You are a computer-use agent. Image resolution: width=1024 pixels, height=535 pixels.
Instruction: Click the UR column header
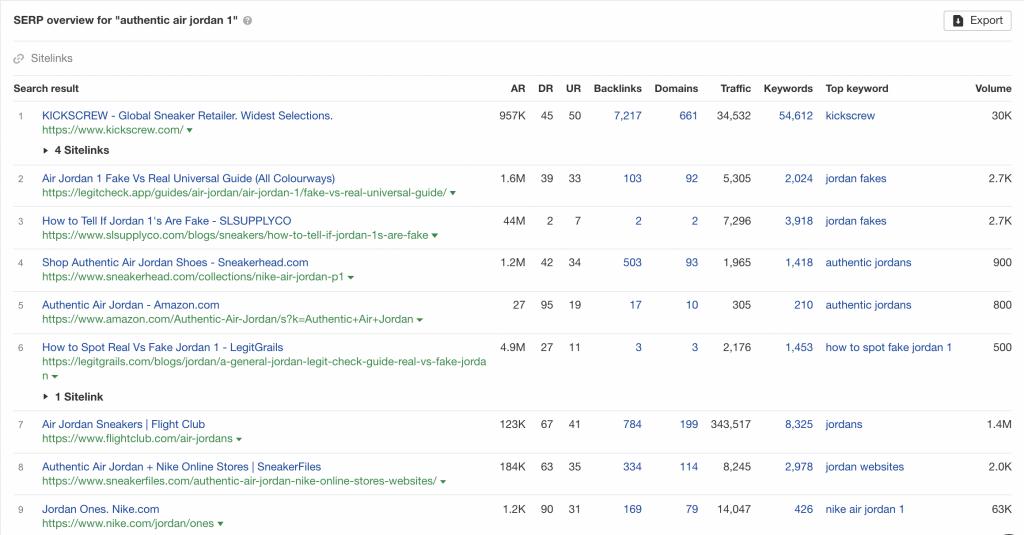pyautogui.click(x=573, y=89)
